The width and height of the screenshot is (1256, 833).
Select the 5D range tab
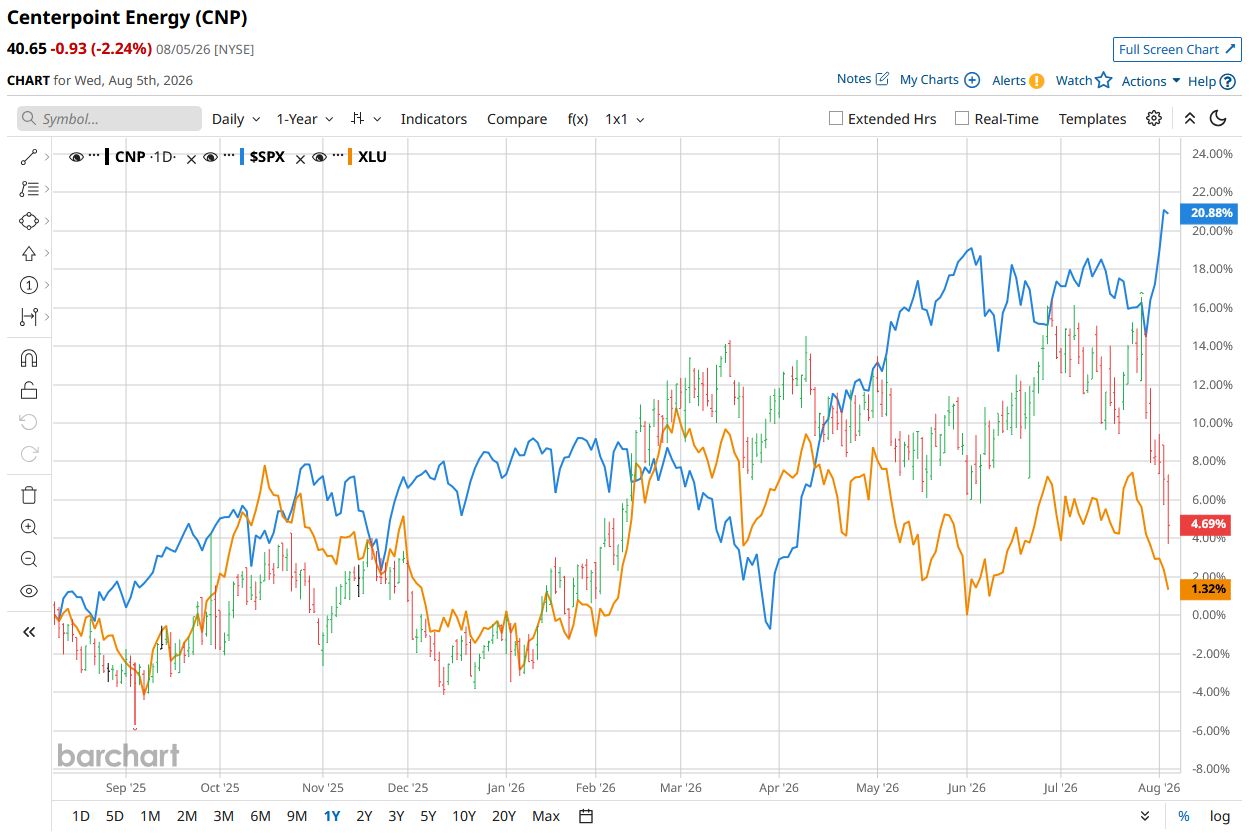tap(115, 816)
